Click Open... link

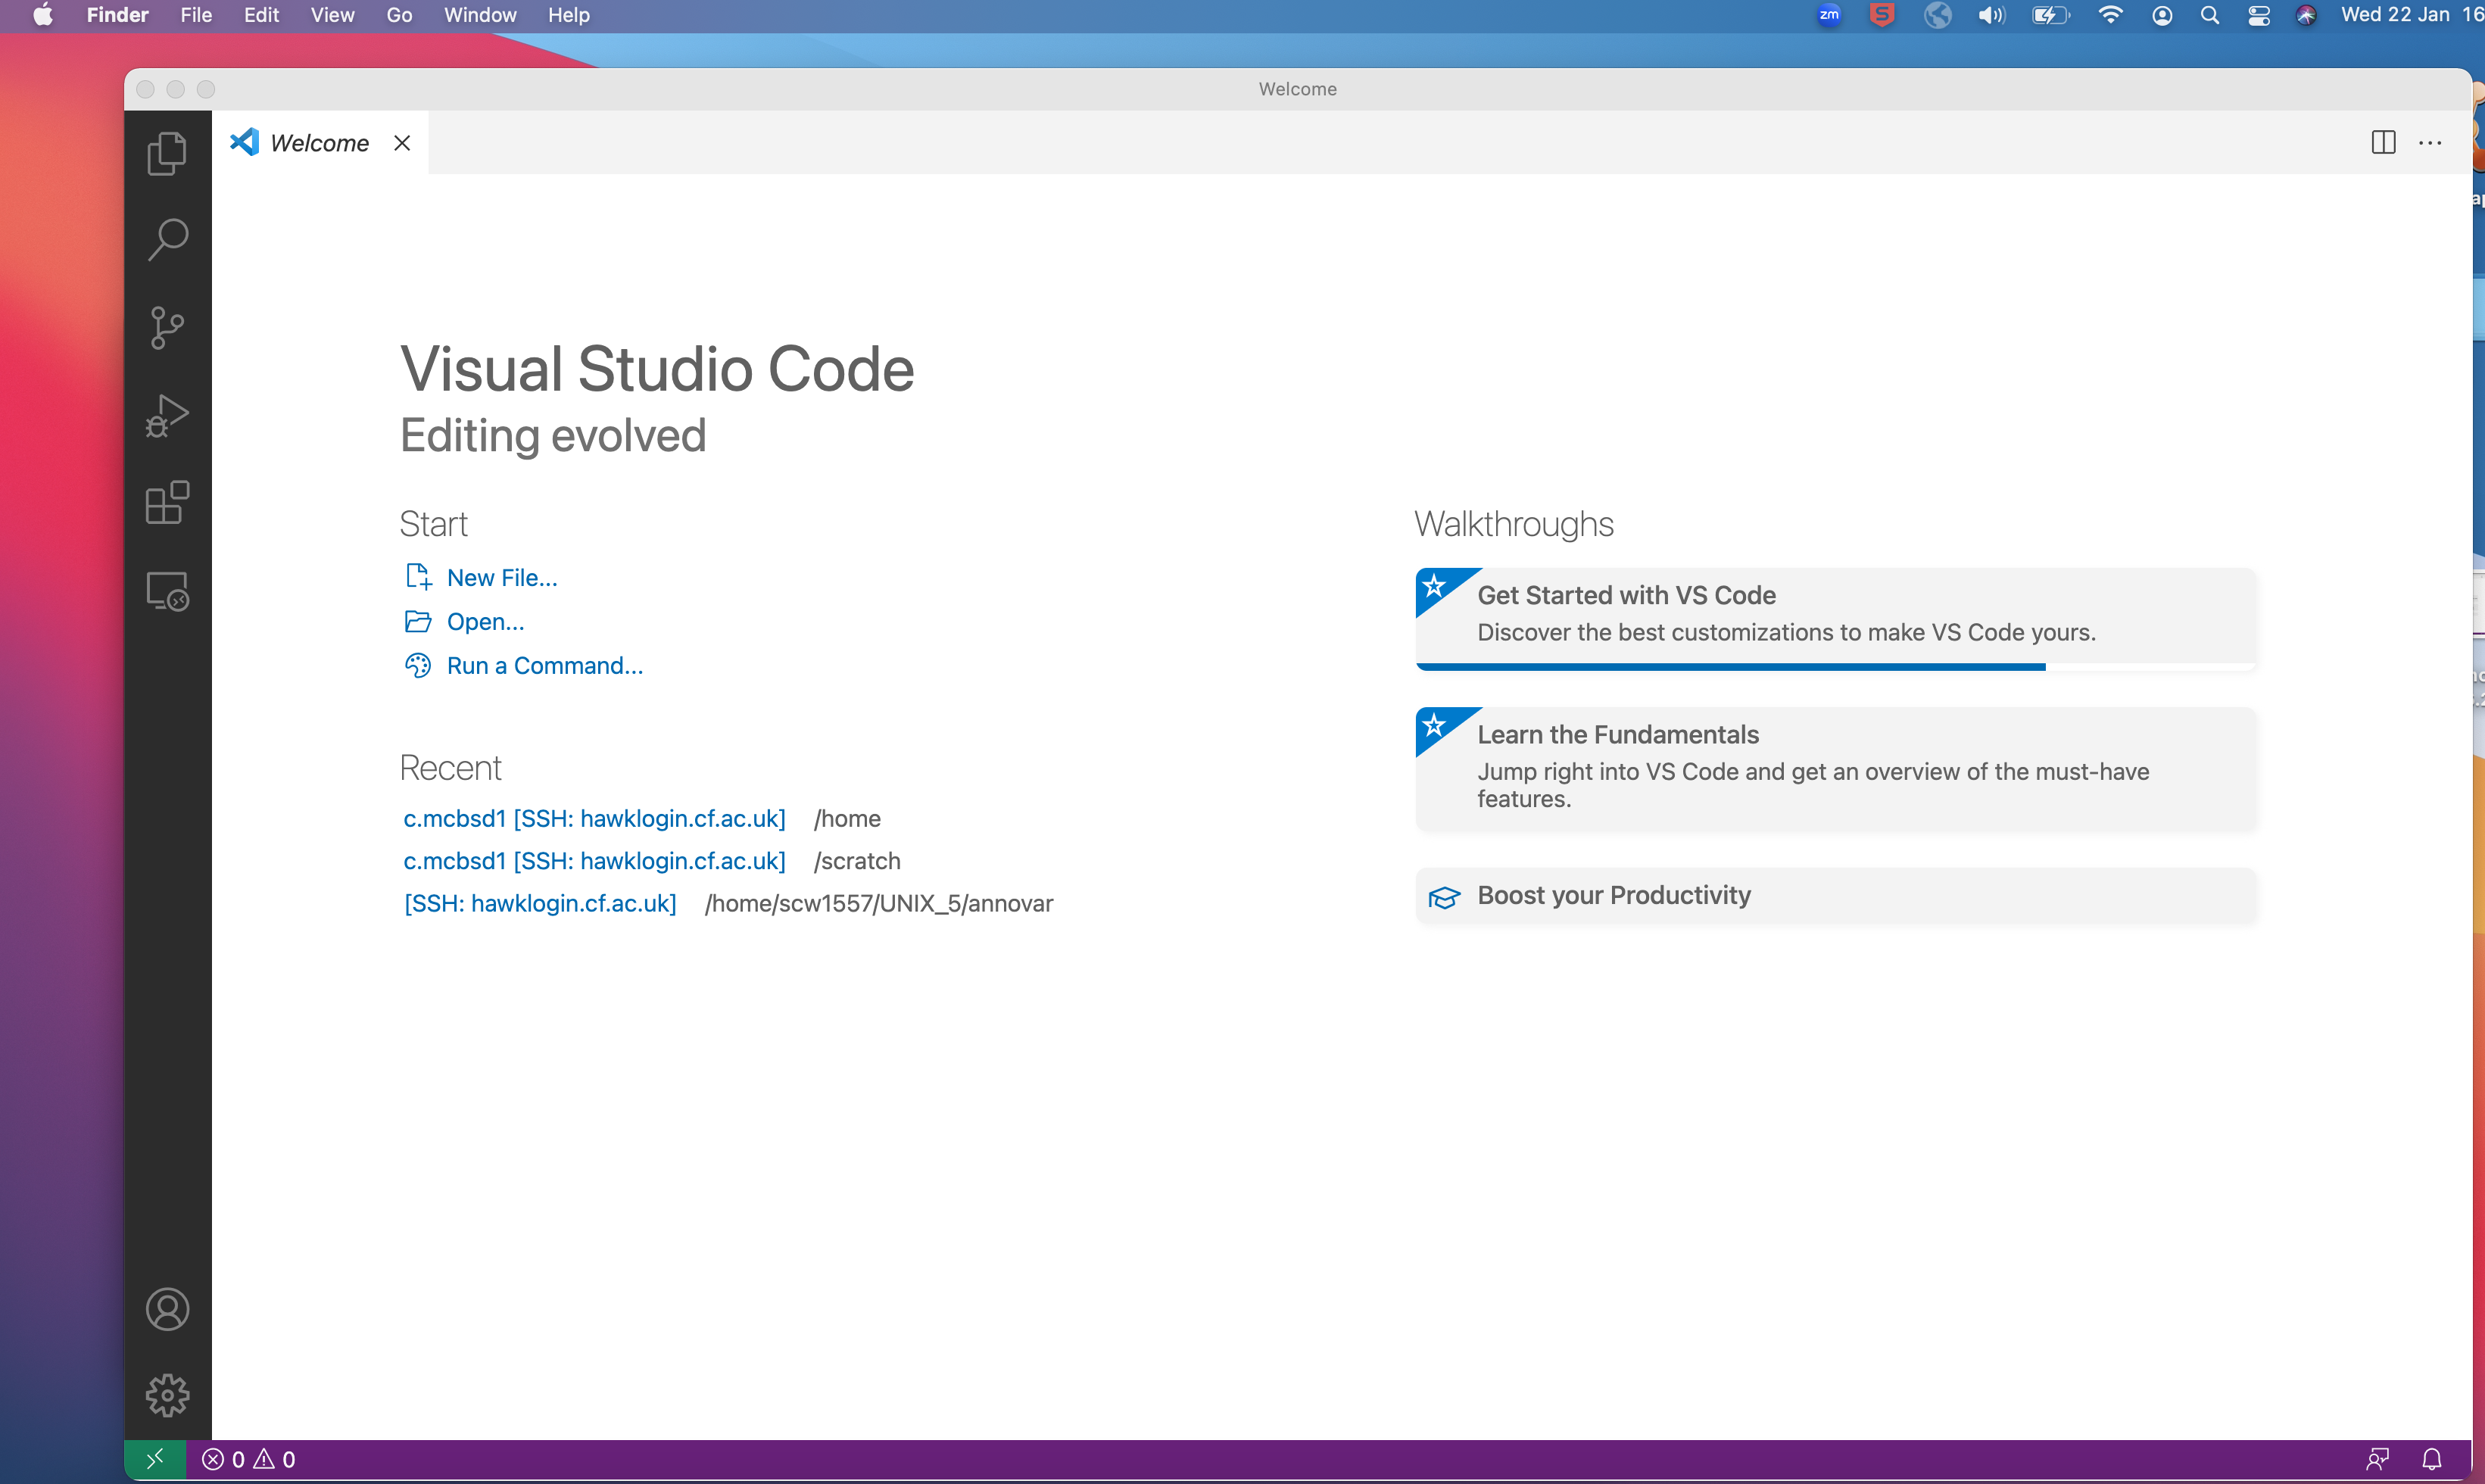[x=485, y=621]
